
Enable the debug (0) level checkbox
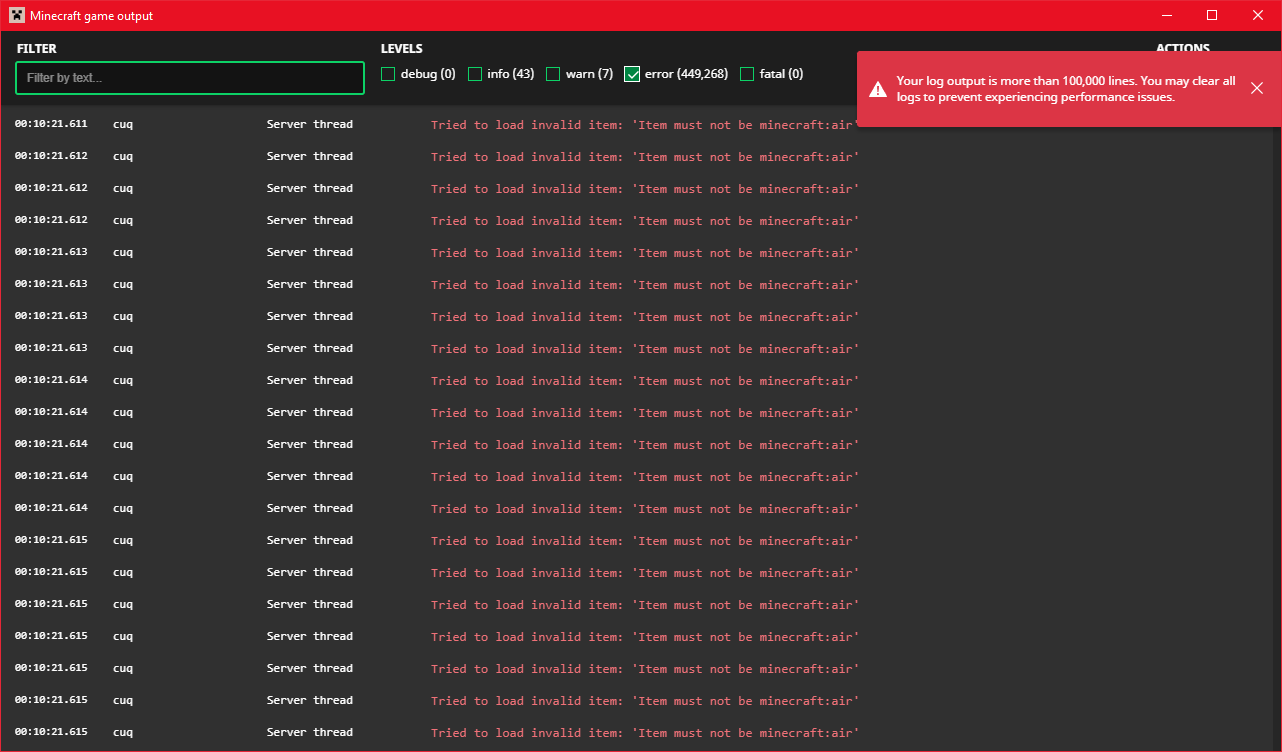[388, 74]
